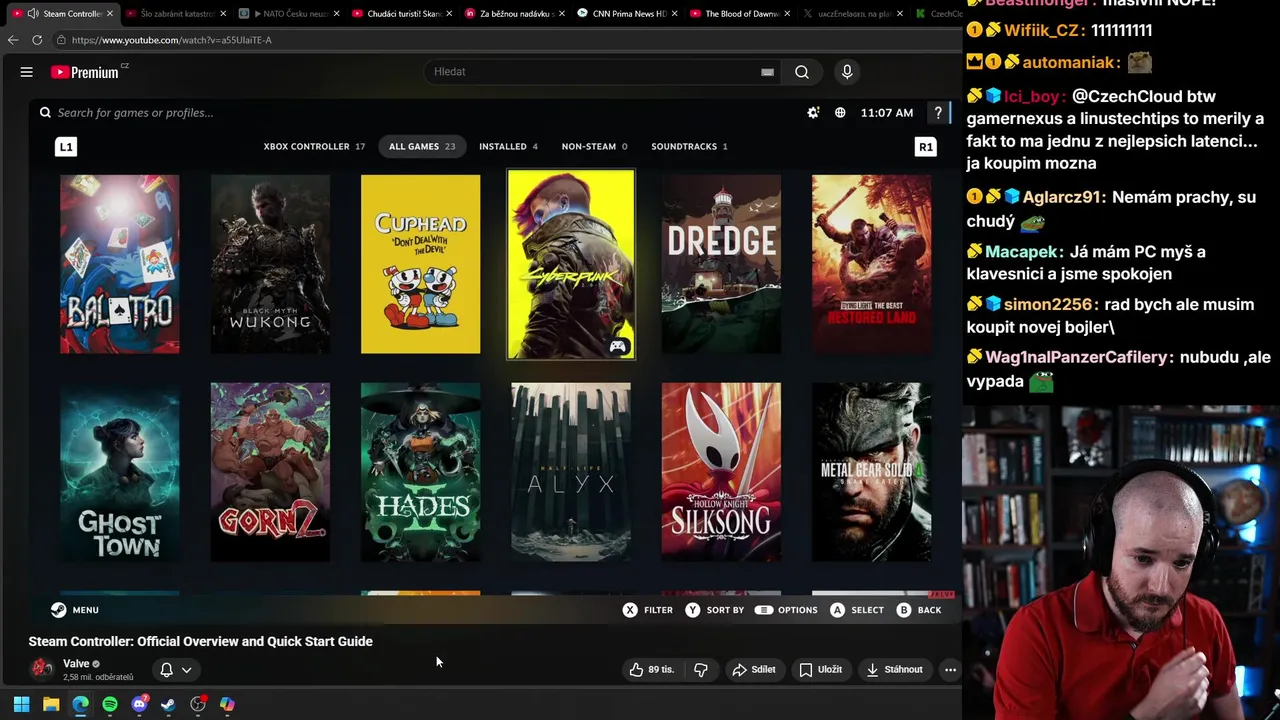Viewport: 1280px width, 720px height.
Task: Click the X FILTER prompt
Action: tap(648, 610)
